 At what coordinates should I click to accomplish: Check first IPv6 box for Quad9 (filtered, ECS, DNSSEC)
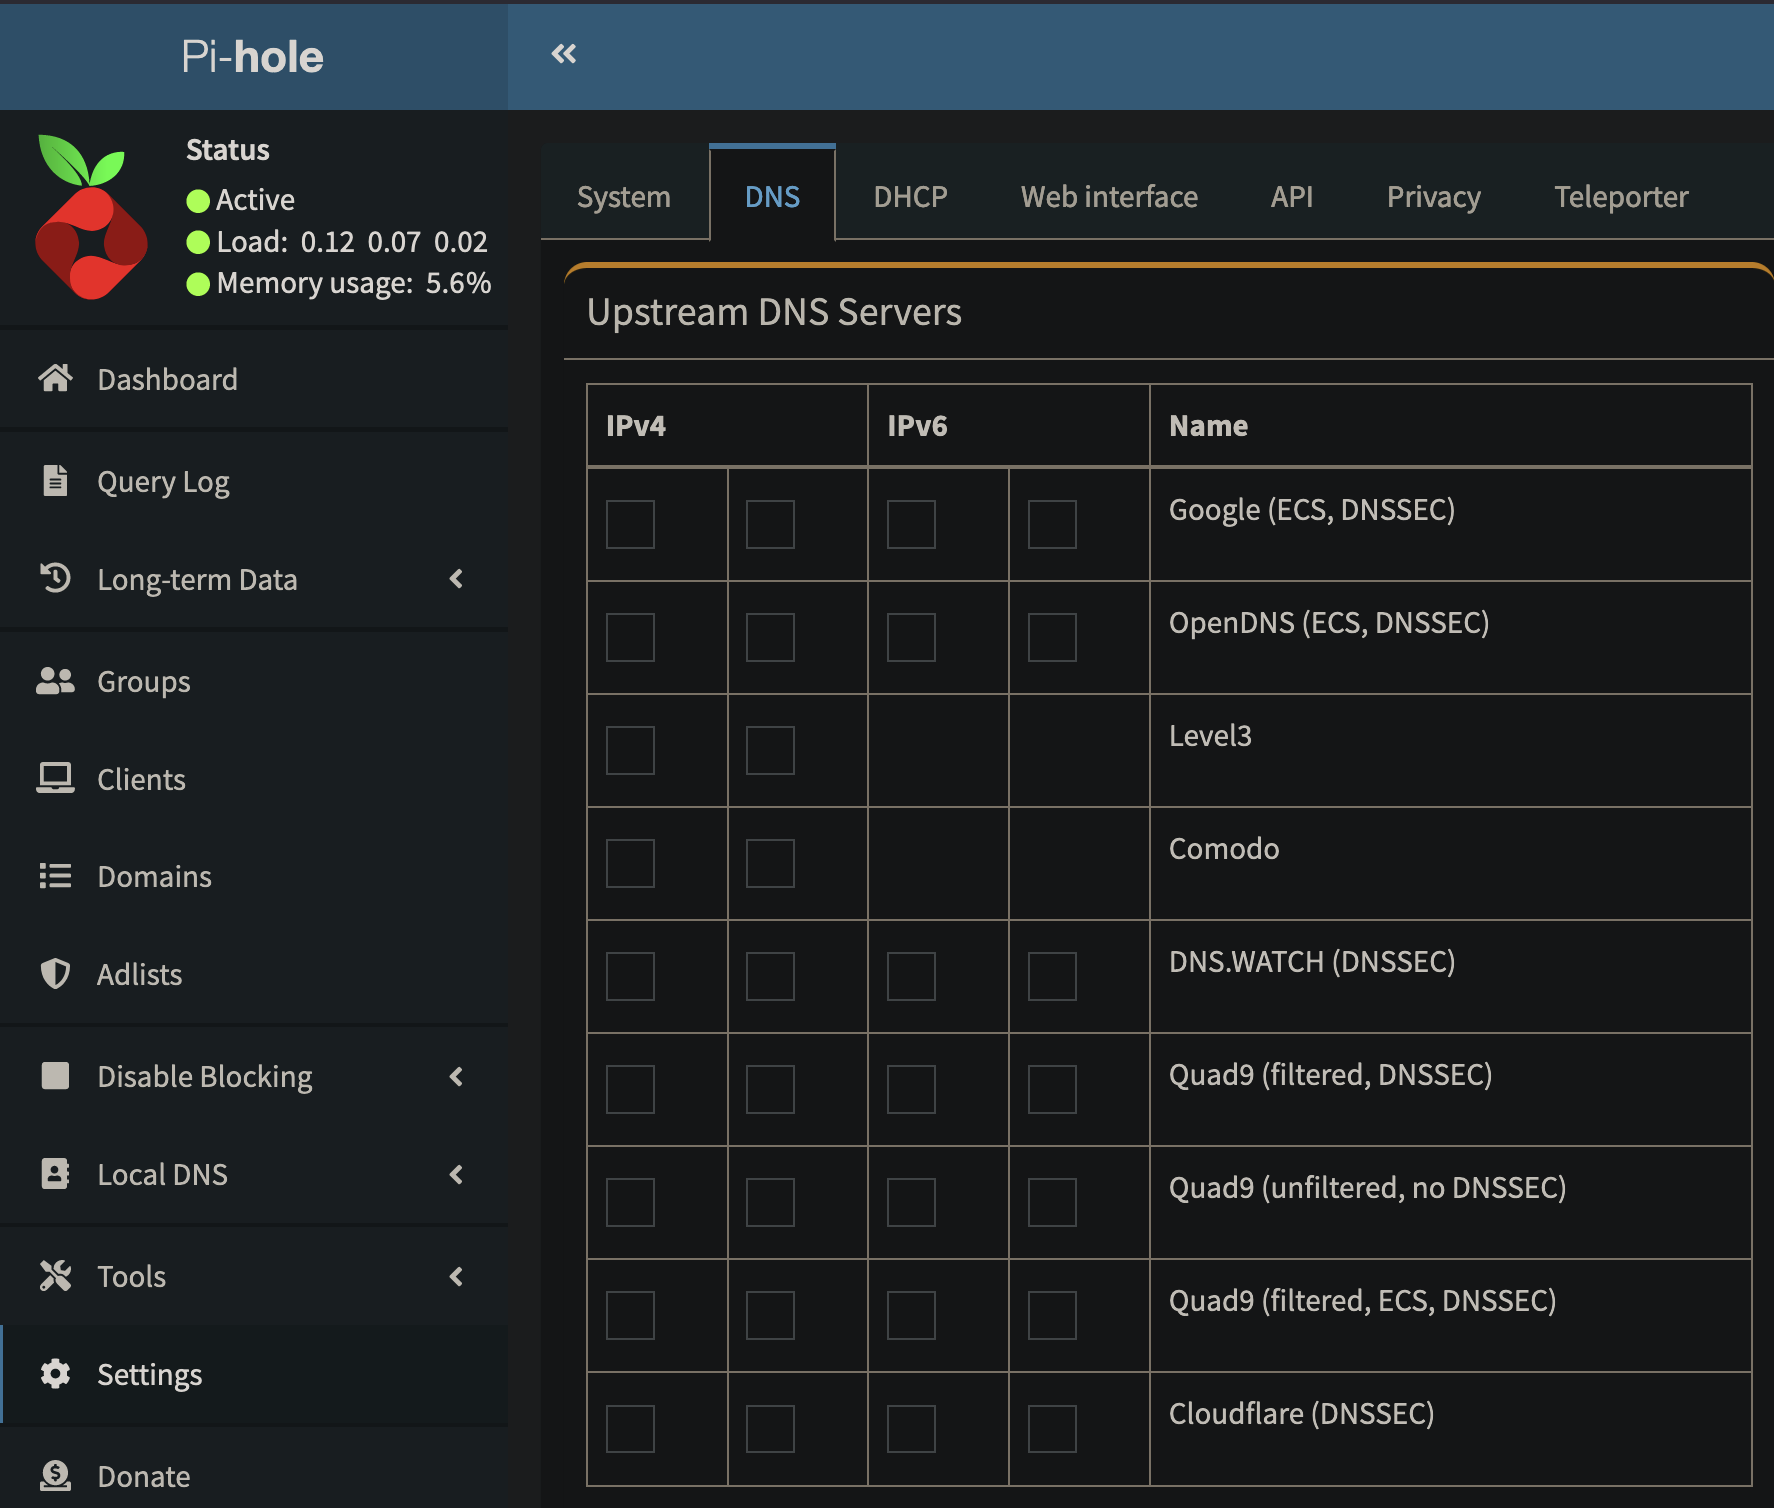pyautogui.click(x=911, y=1315)
